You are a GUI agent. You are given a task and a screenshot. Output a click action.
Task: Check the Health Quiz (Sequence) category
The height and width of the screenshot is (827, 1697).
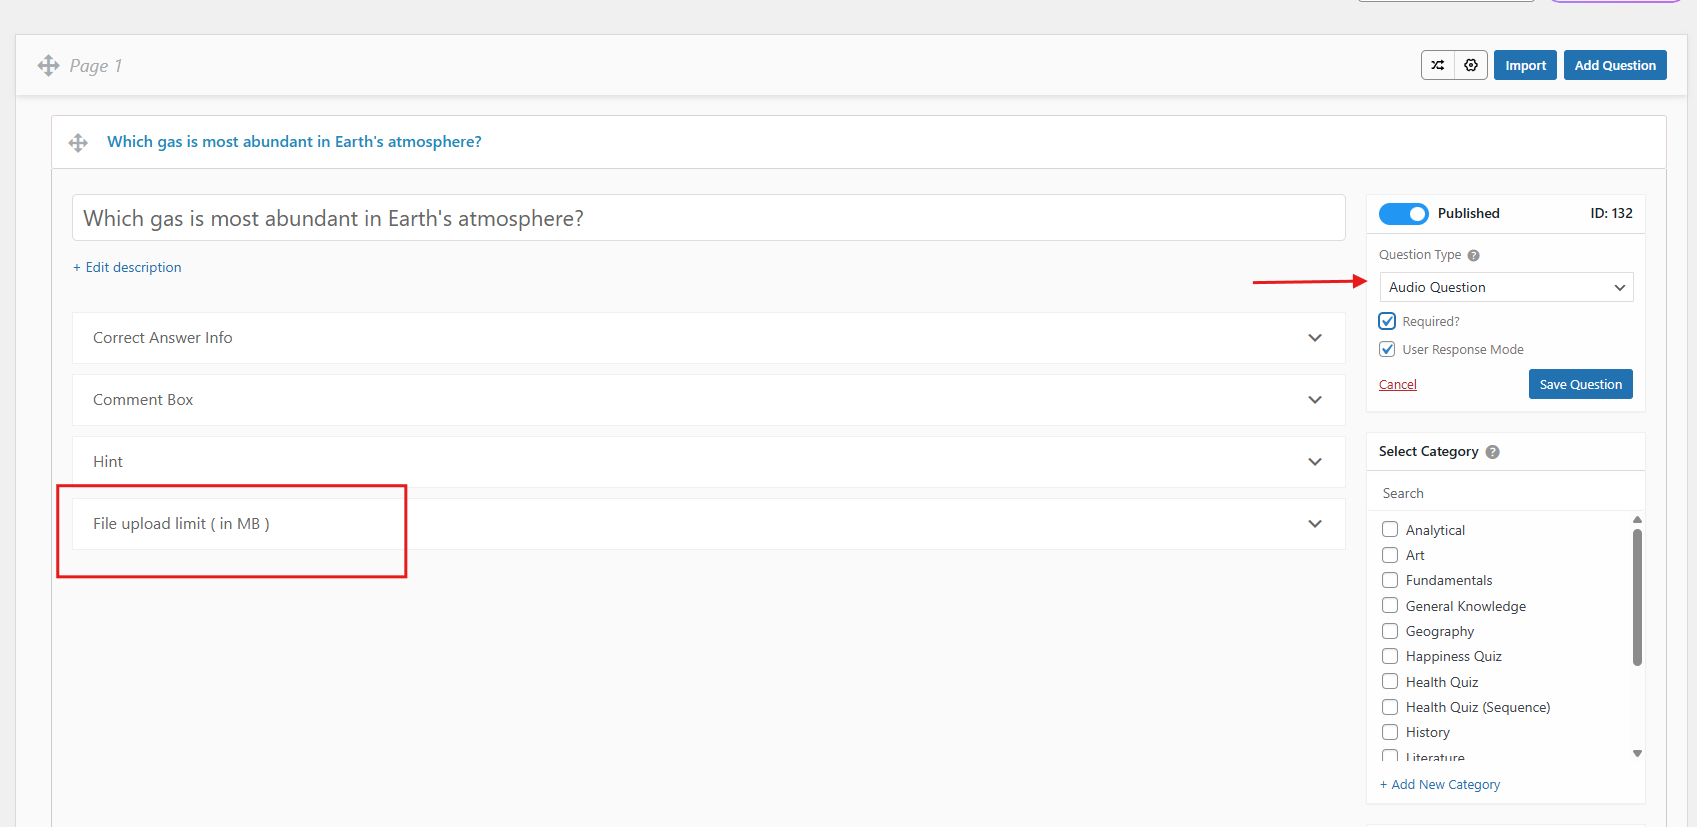pyautogui.click(x=1390, y=707)
